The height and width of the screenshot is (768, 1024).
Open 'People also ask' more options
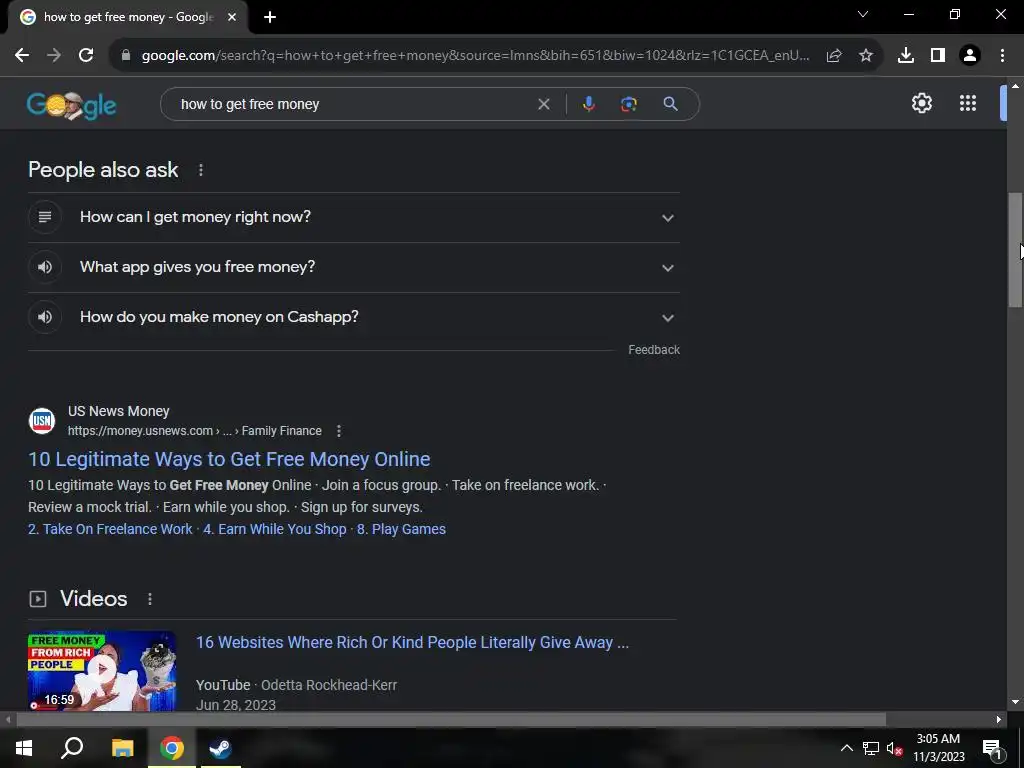pyautogui.click(x=200, y=170)
